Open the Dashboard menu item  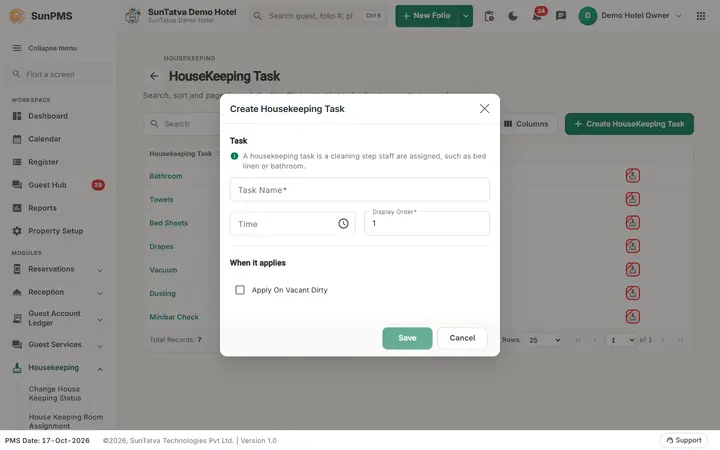coord(48,116)
